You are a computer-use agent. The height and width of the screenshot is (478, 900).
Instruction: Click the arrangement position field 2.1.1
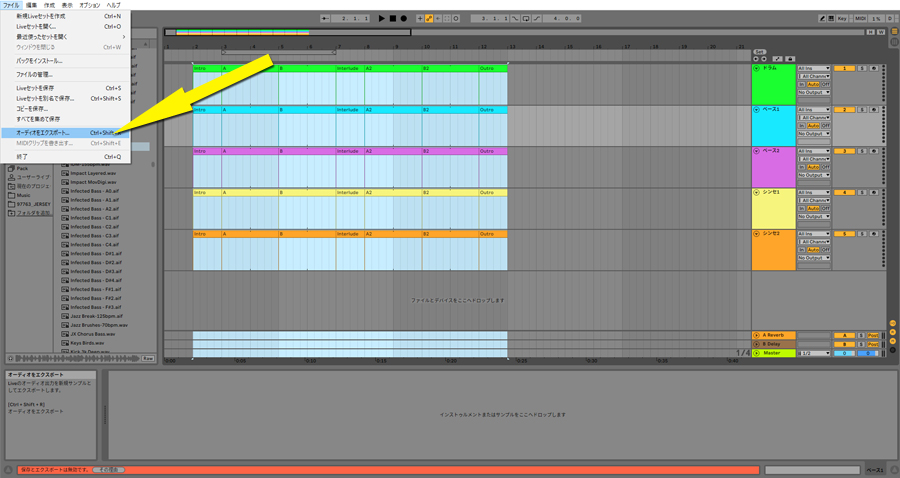coord(350,18)
